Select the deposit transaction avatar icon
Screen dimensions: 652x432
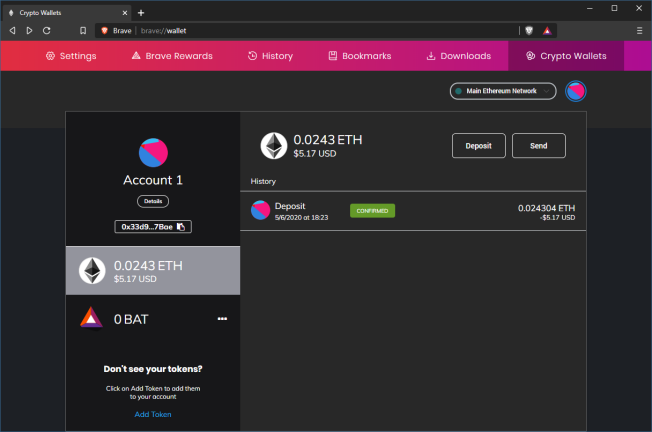click(x=260, y=210)
